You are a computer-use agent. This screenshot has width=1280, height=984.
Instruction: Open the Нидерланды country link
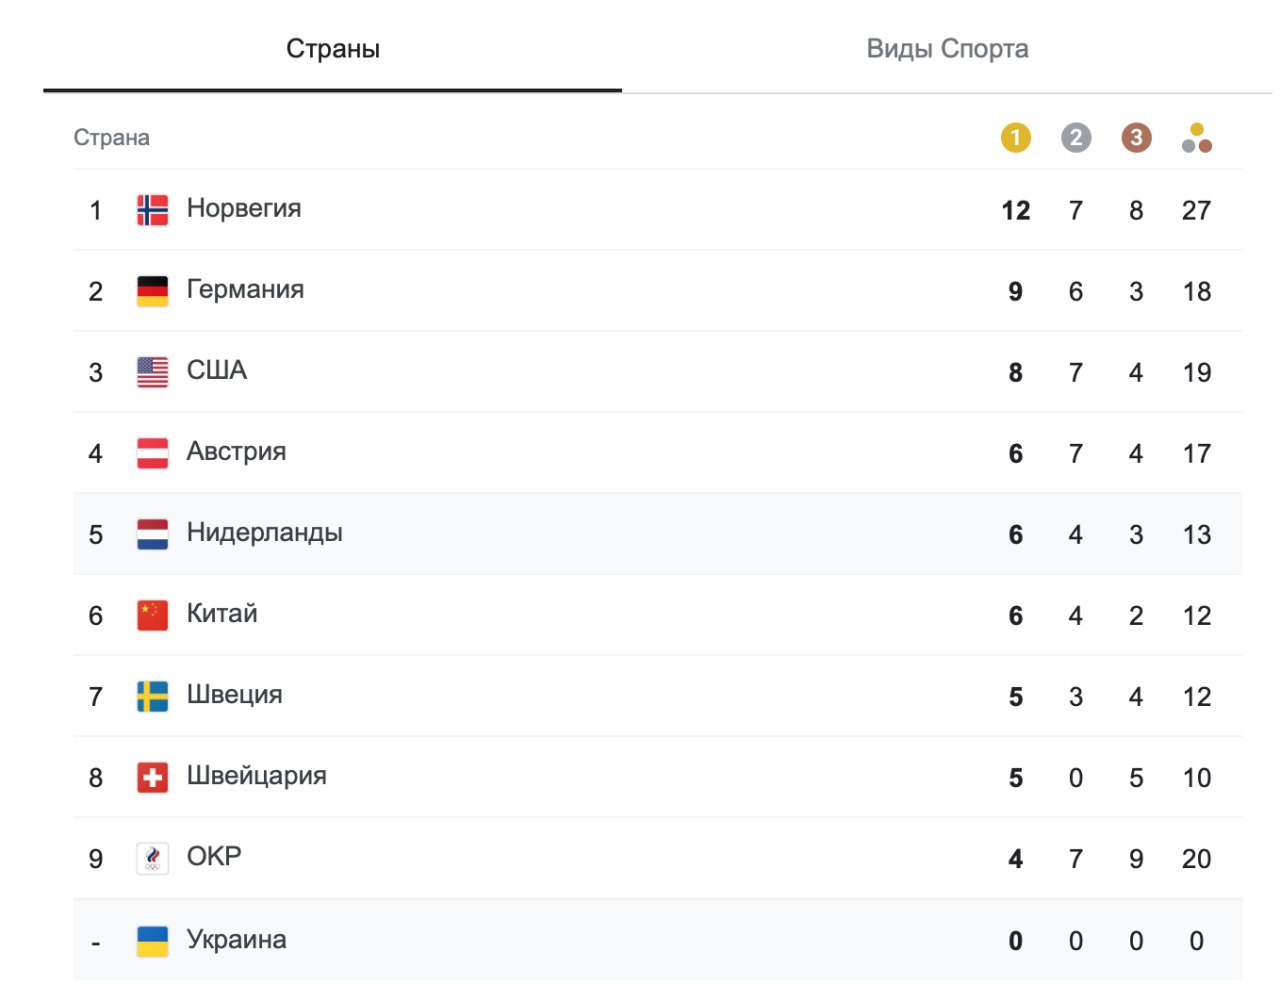click(x=265, y=533)
